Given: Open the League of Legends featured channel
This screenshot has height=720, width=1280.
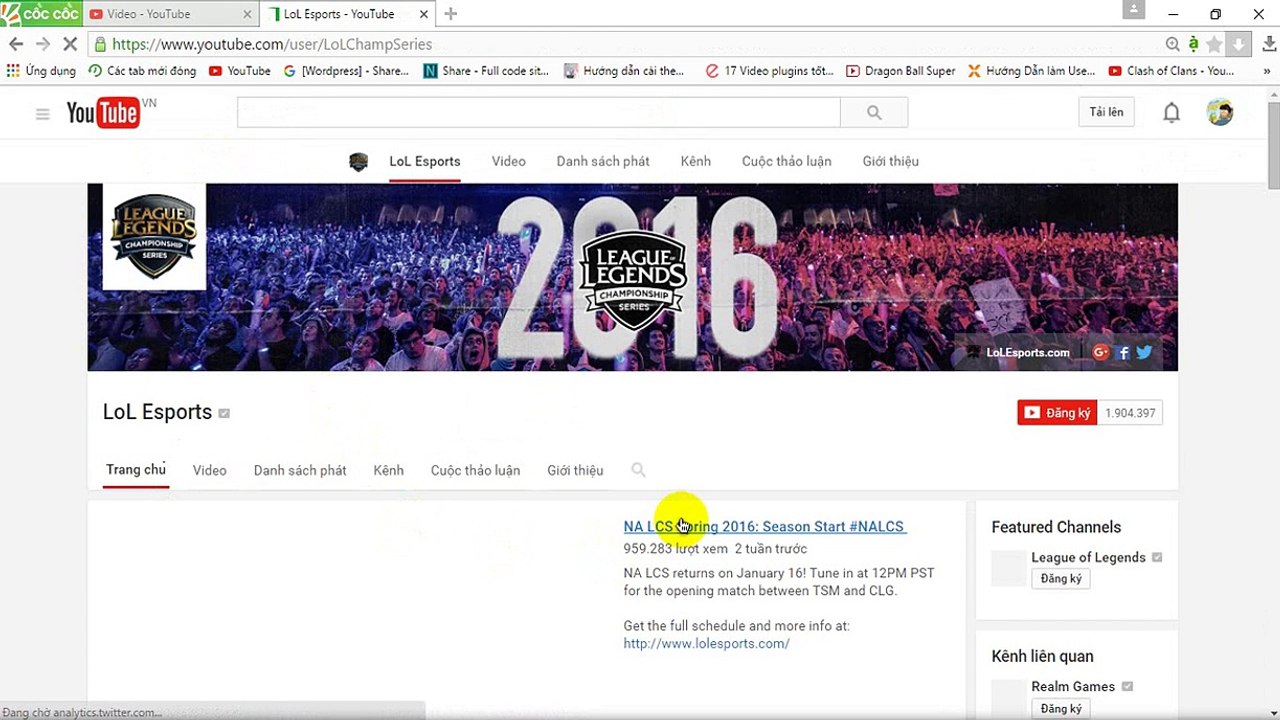Looking at the screenshot, I should [x=1089, y=557].
